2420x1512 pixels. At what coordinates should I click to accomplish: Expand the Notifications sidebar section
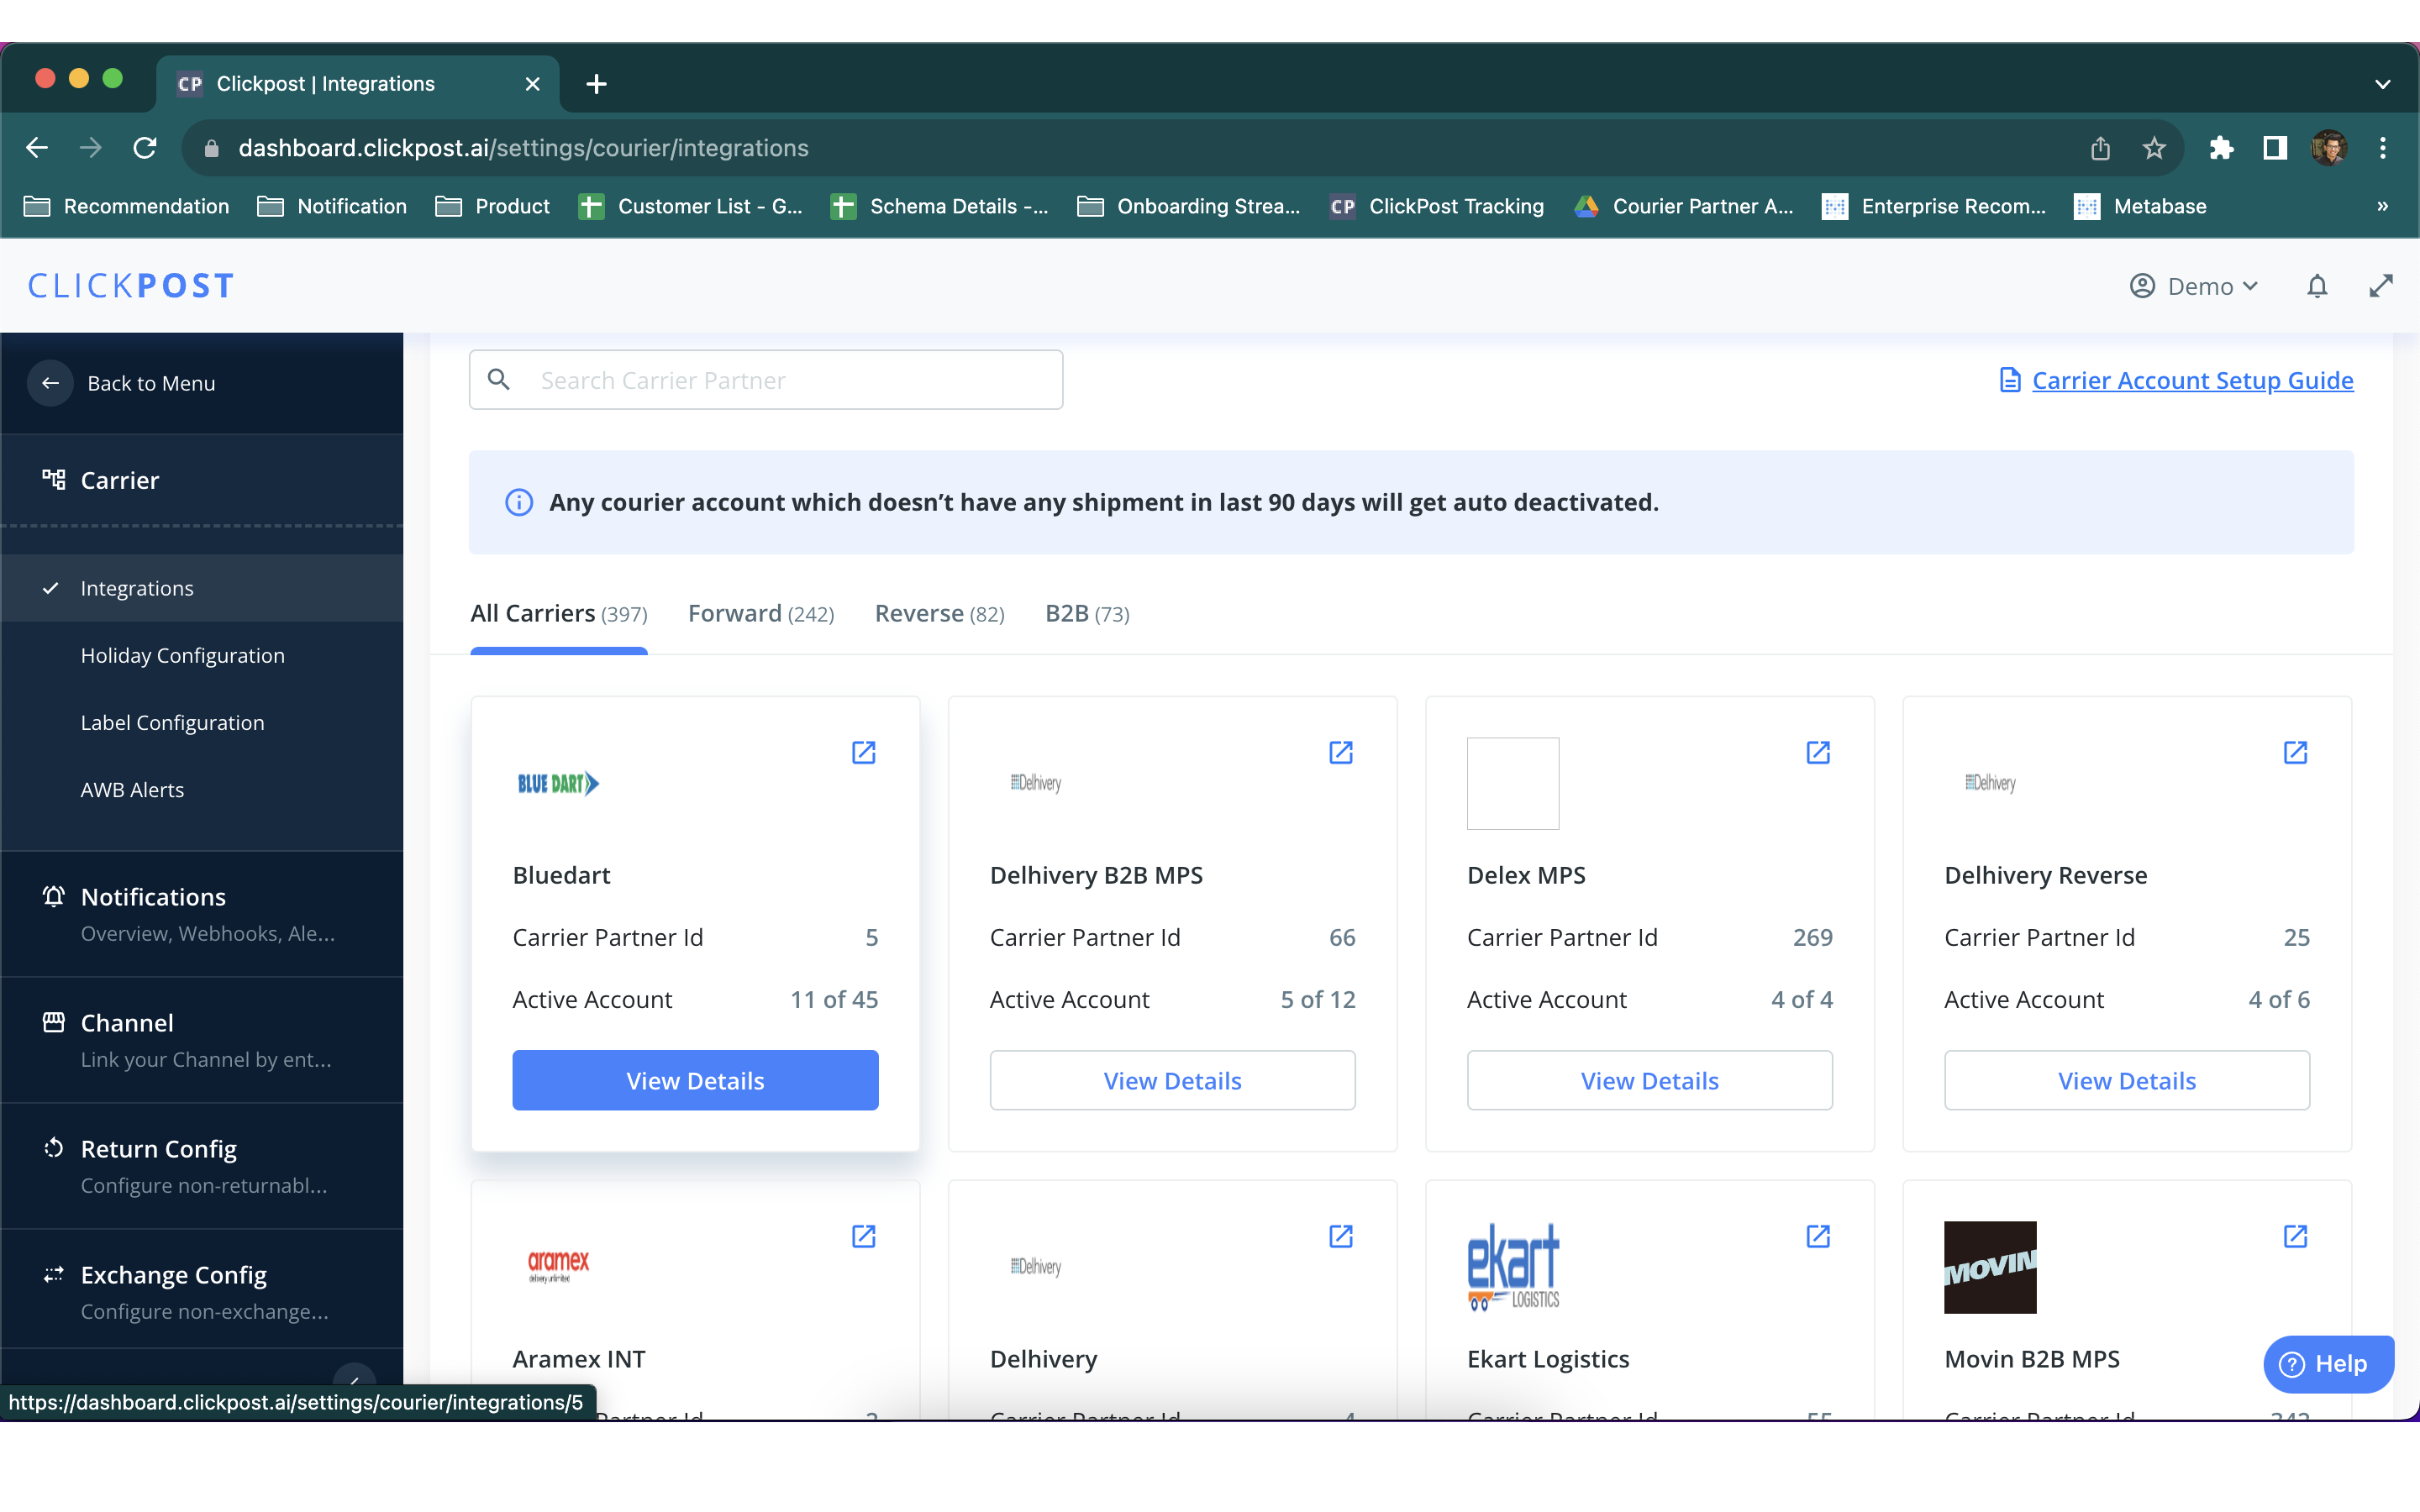(202, 914)
